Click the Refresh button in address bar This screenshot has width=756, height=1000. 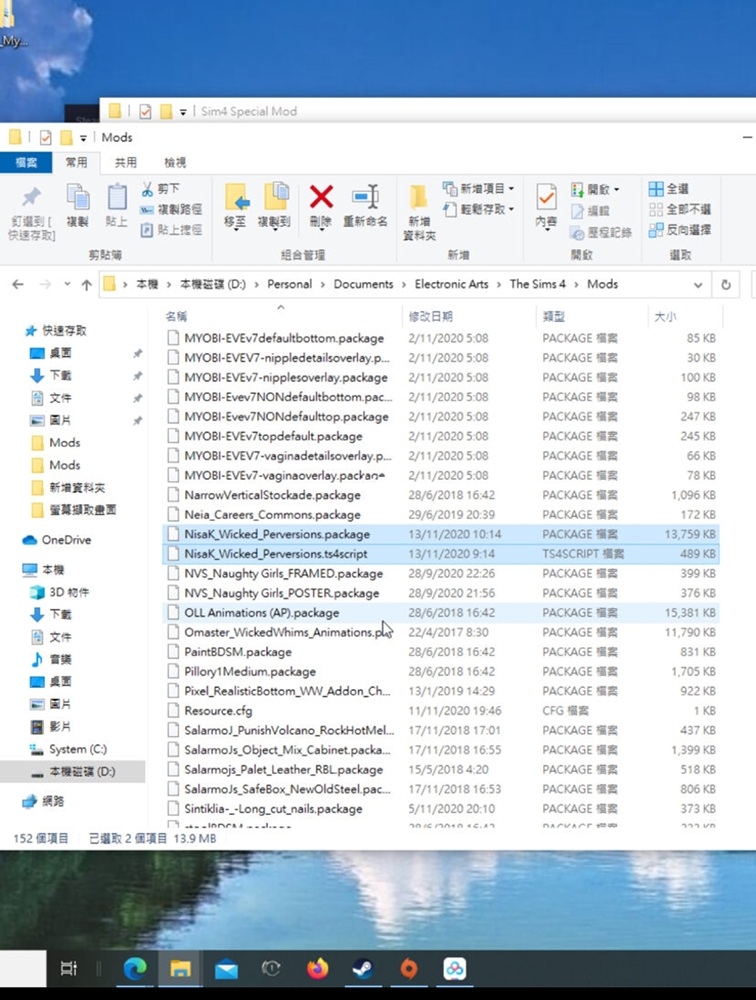[x=726, y=284]
